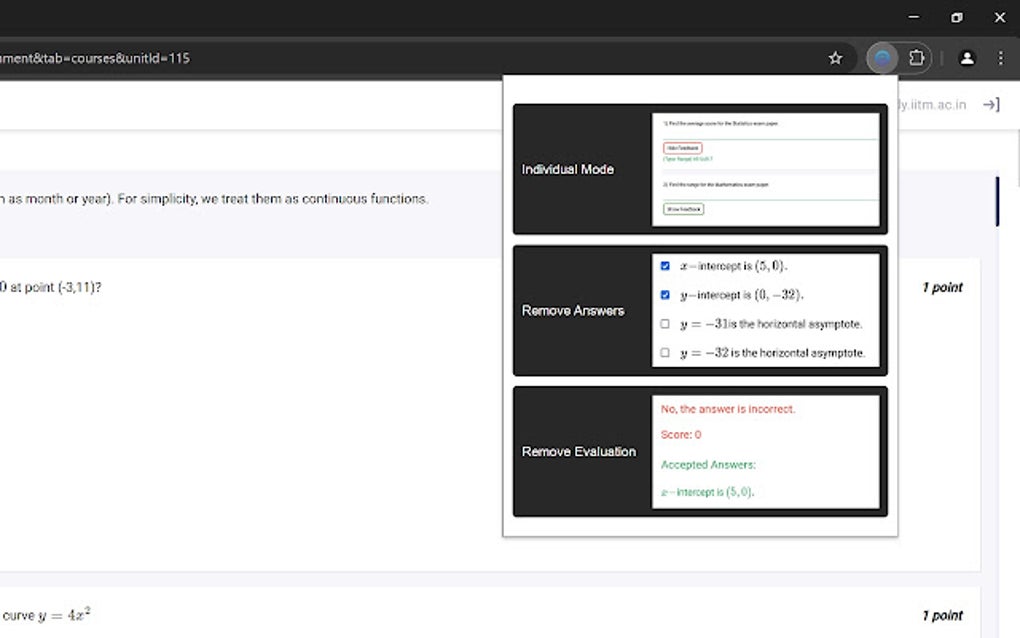
Task: Click the browser address bar
Action: 400,58
